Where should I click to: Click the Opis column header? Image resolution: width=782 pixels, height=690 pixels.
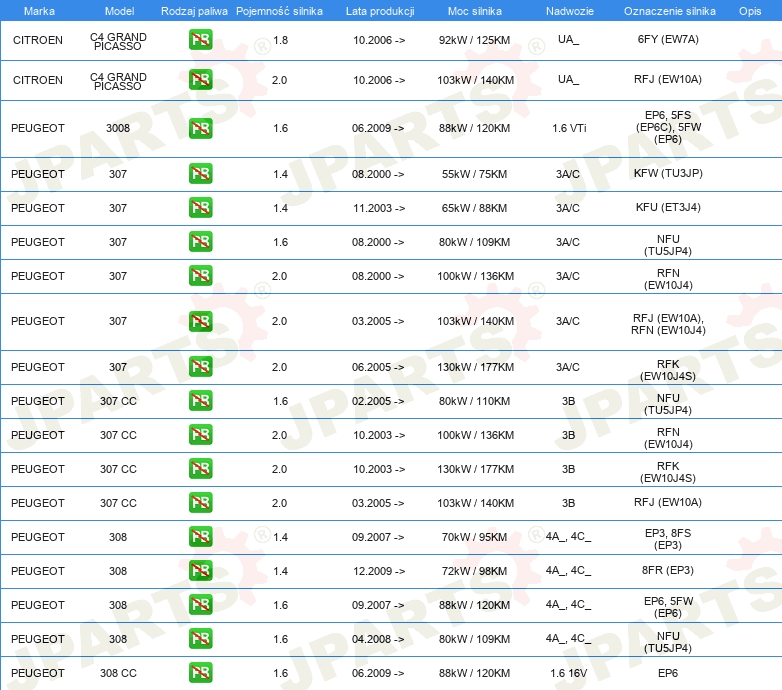pos(750,11)
